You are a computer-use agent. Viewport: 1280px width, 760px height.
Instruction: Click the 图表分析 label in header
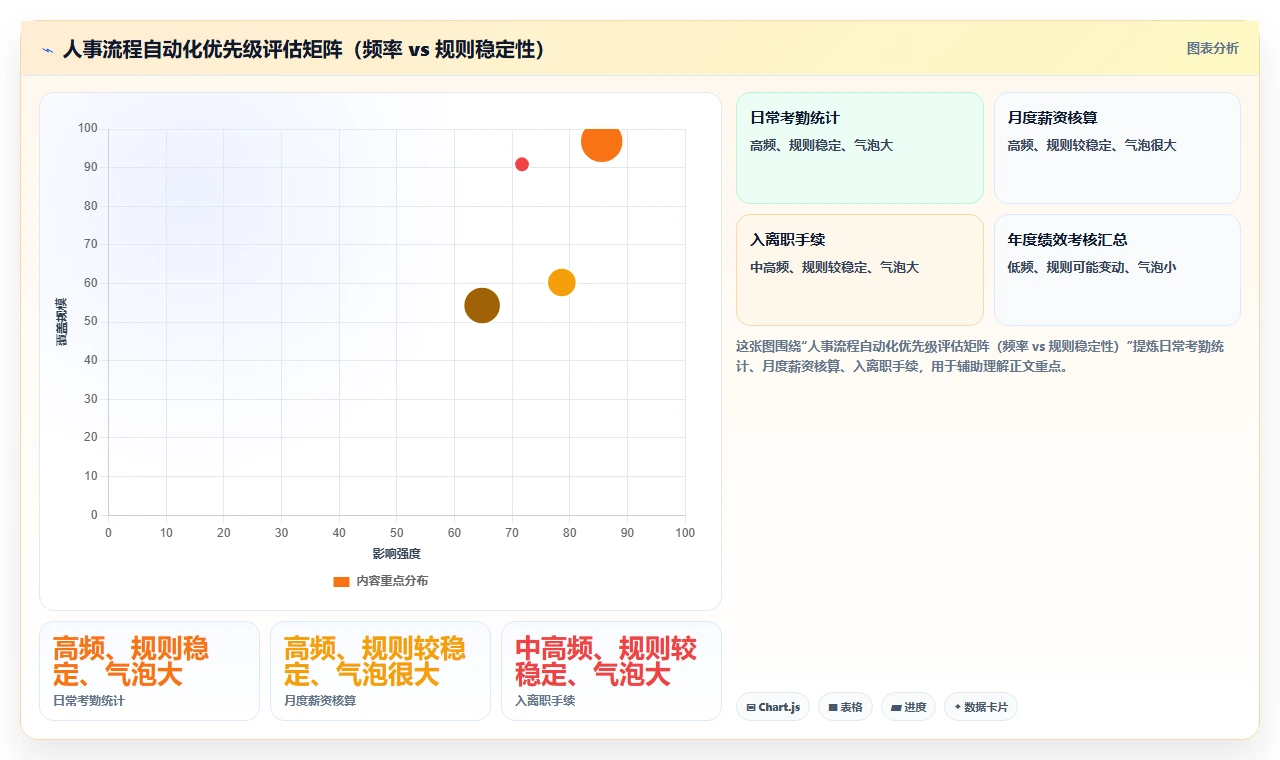(1212, 48)
